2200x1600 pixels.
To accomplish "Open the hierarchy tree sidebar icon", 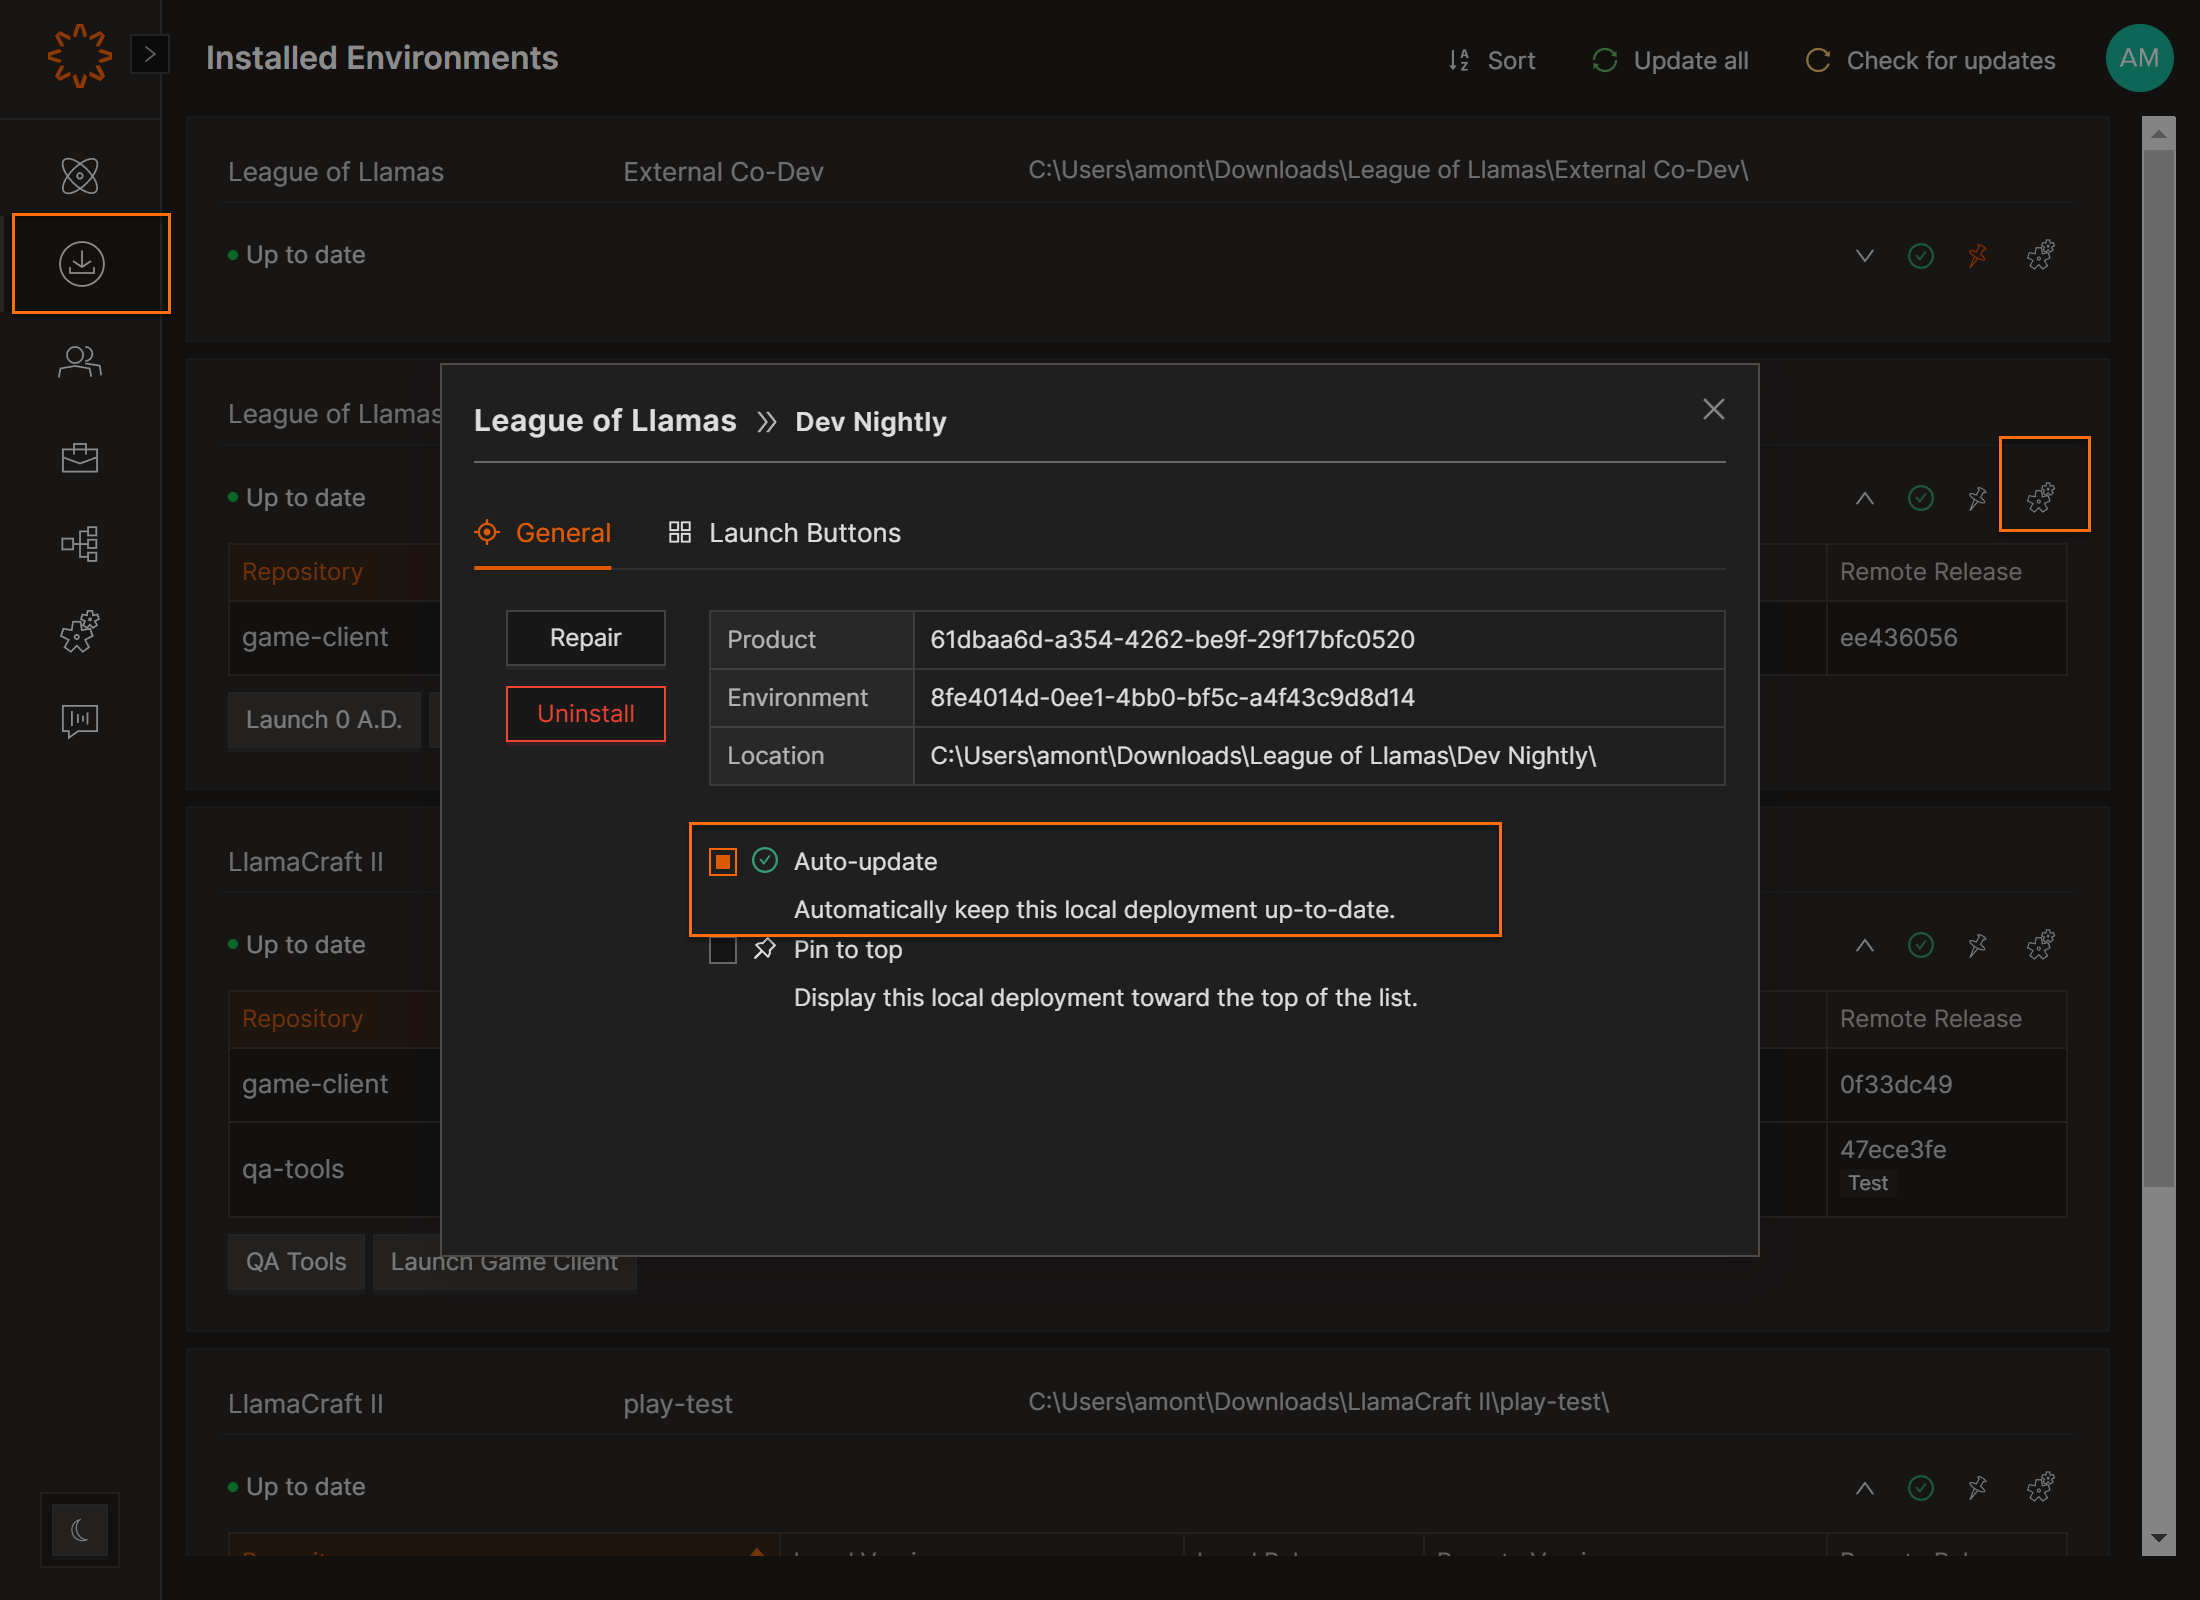I will (x=80, y=544).
